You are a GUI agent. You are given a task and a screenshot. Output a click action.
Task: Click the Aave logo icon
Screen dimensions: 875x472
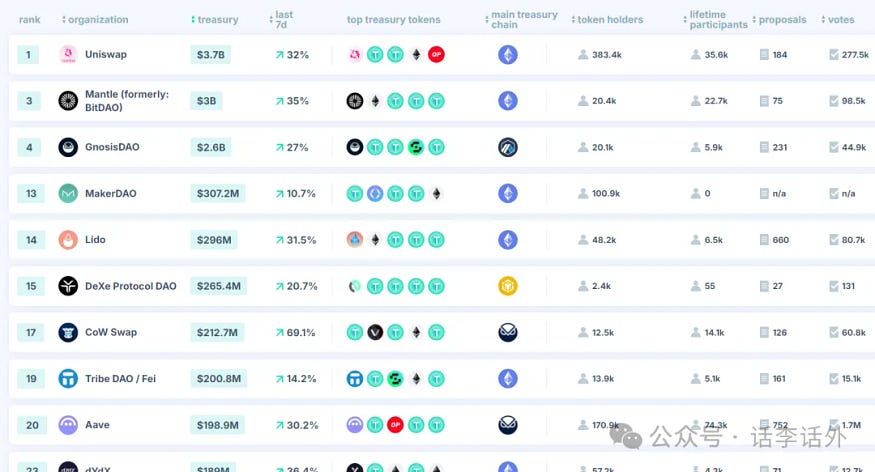[68, 425]
